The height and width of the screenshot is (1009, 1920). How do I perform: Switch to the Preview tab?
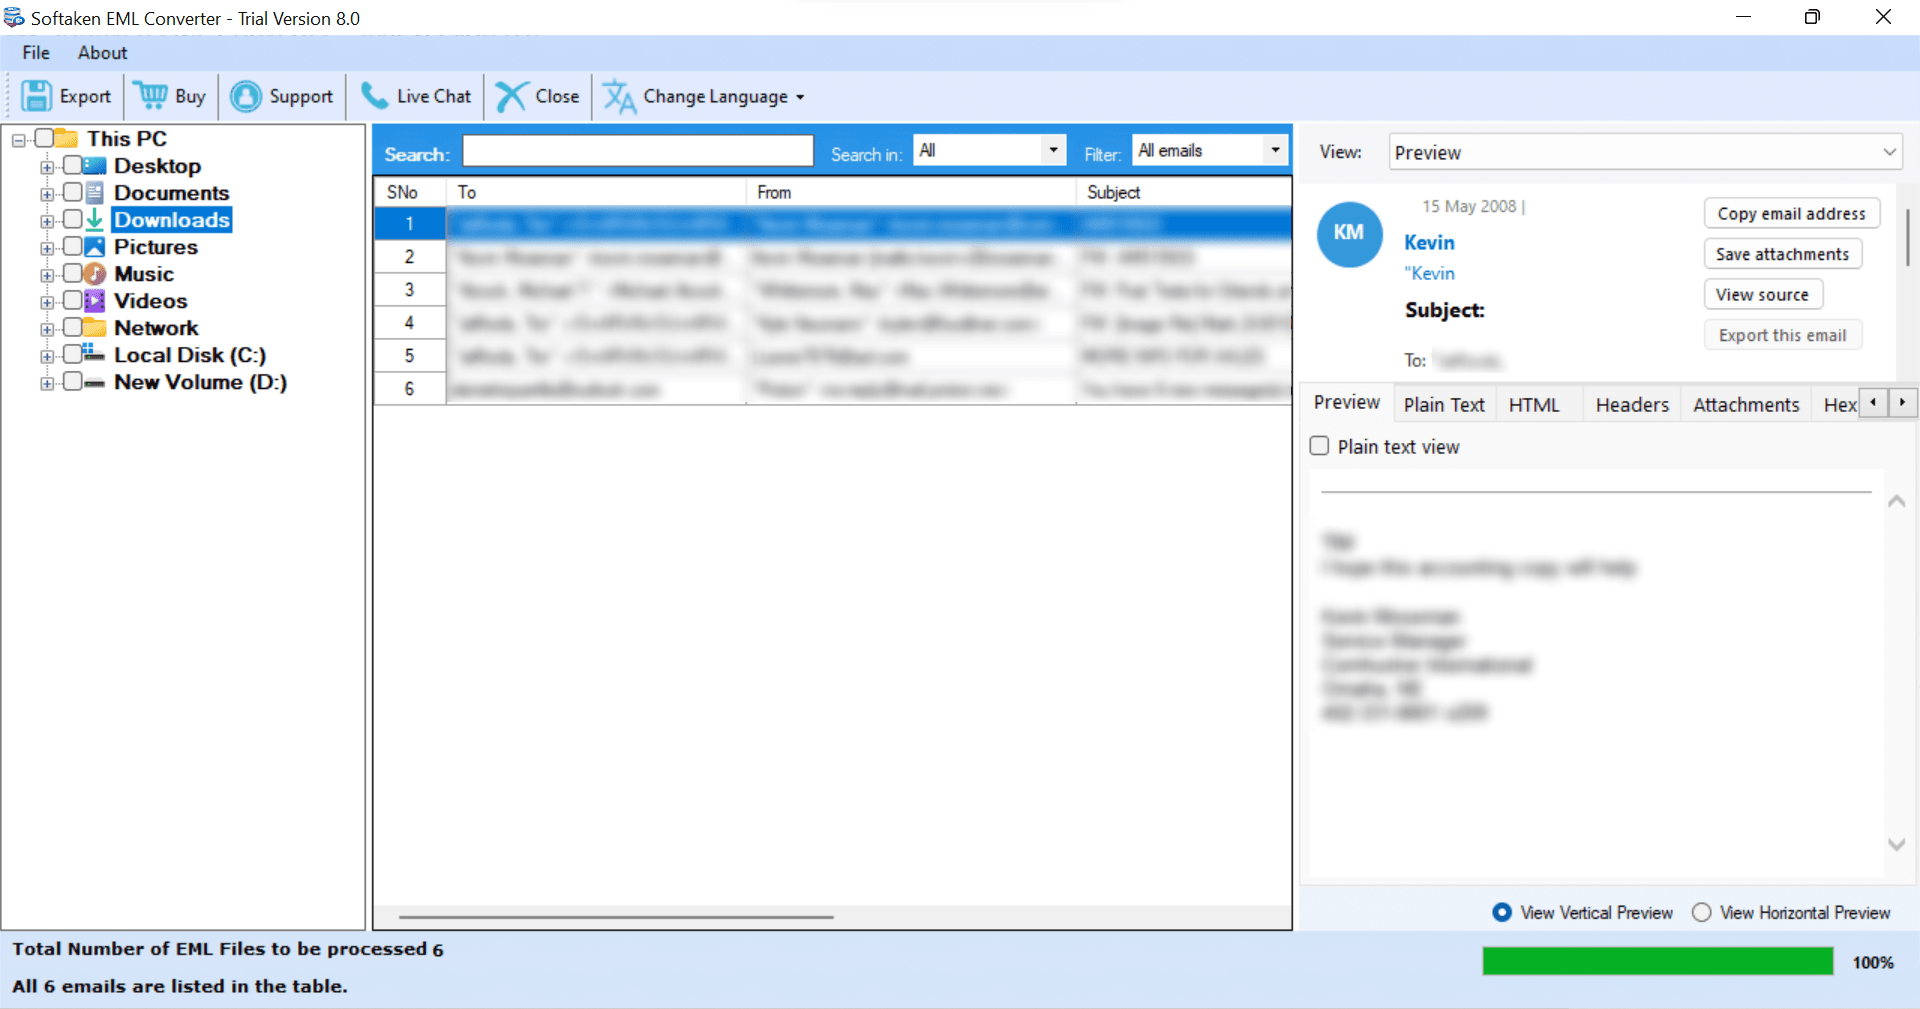(x=1346, y=402)
